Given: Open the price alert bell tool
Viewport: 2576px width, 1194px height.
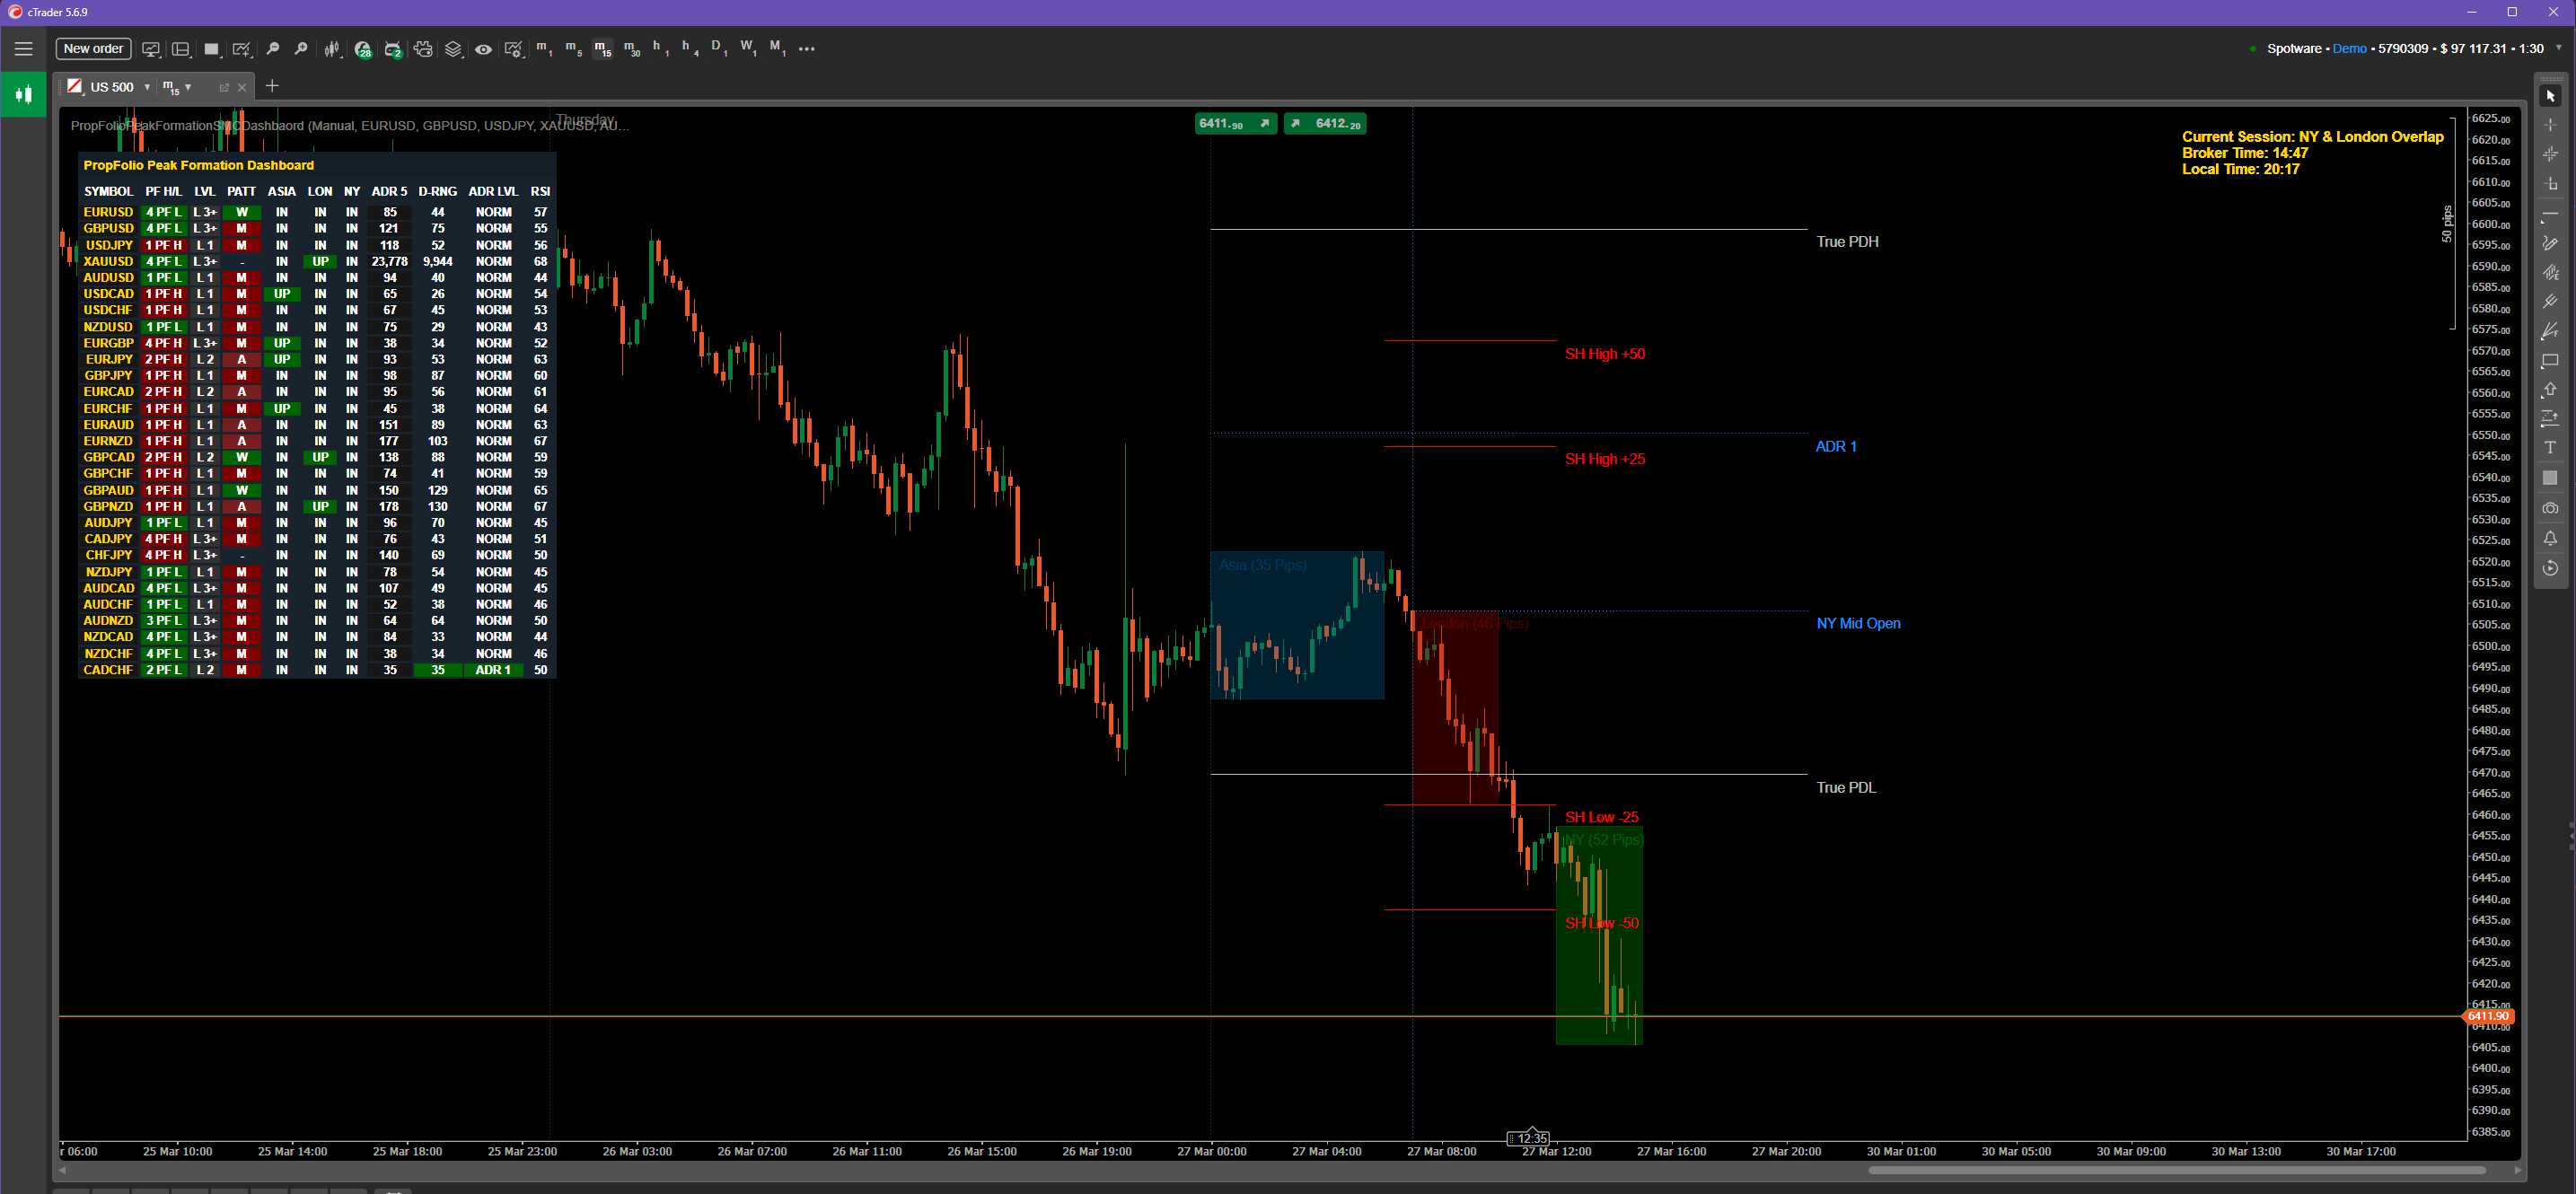Looking at the screenshot, I should click(2550, 538).
